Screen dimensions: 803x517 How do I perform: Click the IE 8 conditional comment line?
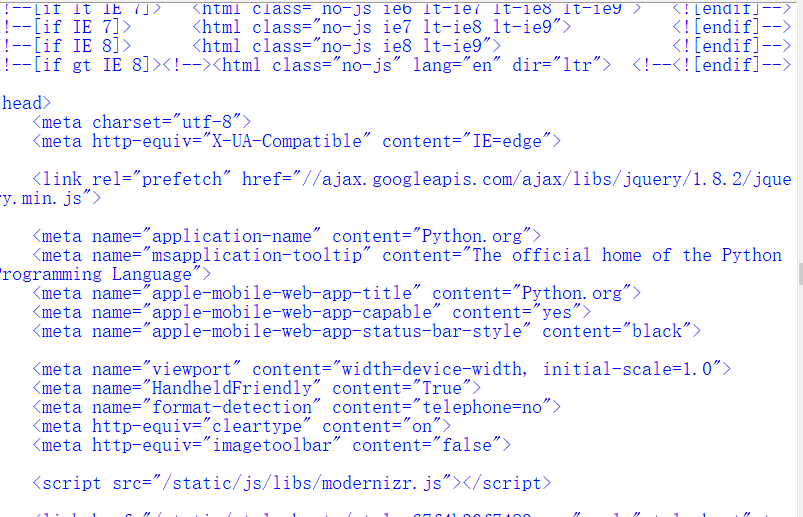[x=396, y=46]
